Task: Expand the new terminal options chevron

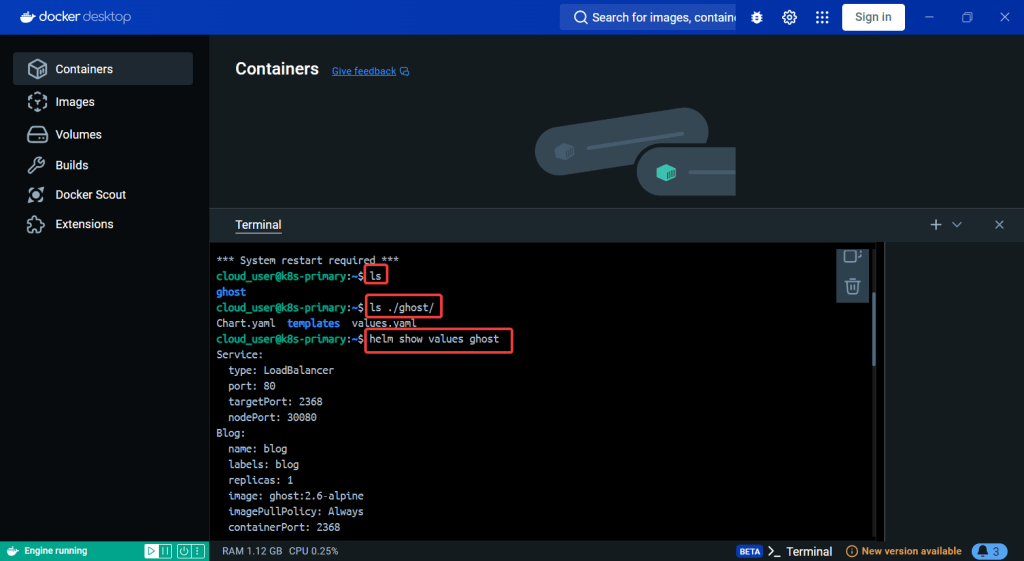Action: (x=957, y=225)
